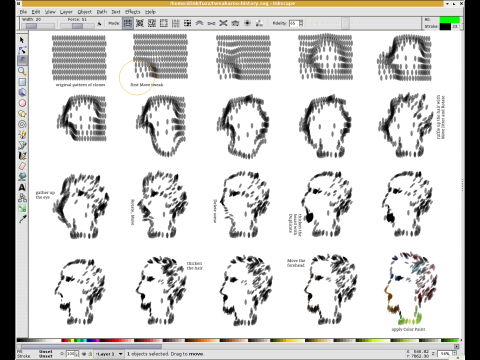Click the 'original pattern of clones' caption

80,85
